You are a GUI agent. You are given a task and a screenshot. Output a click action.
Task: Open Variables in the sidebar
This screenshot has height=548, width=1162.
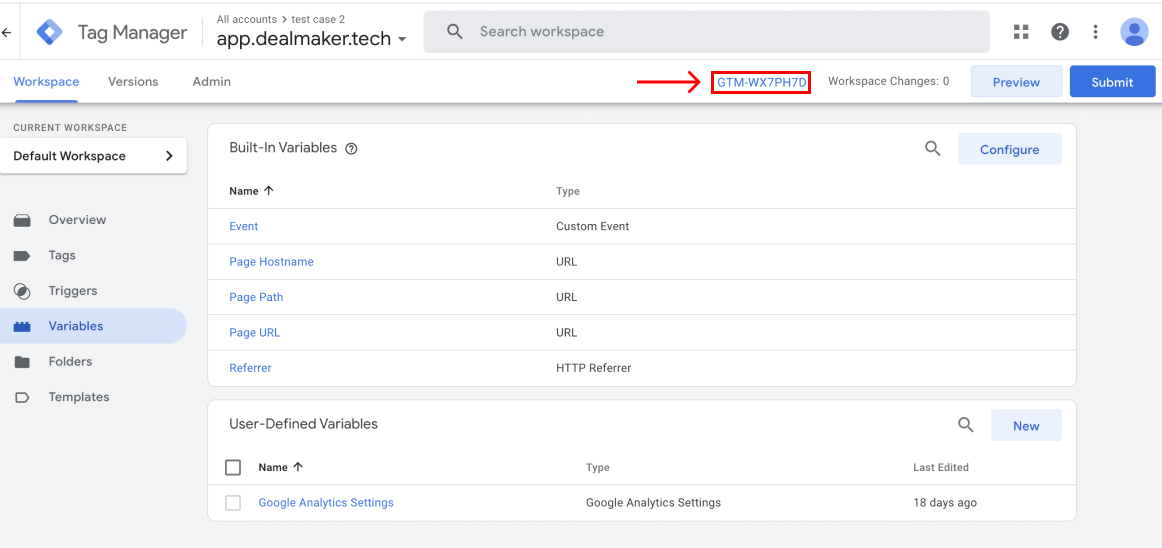click(x=93, y=326)
